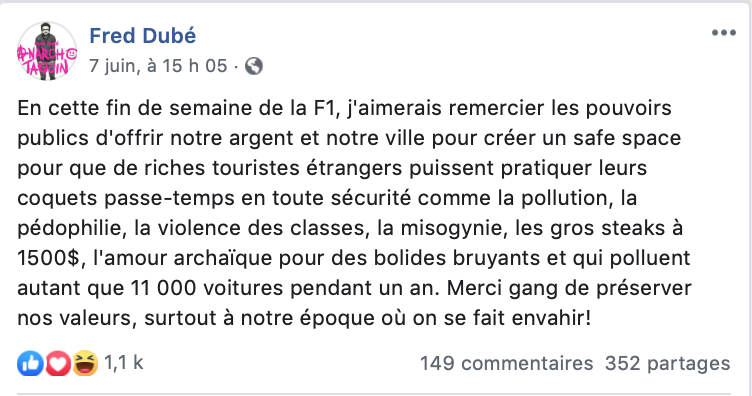Show the 1,1 k reactions list
The width and height of the screenshot is (752, 396).
124,363
